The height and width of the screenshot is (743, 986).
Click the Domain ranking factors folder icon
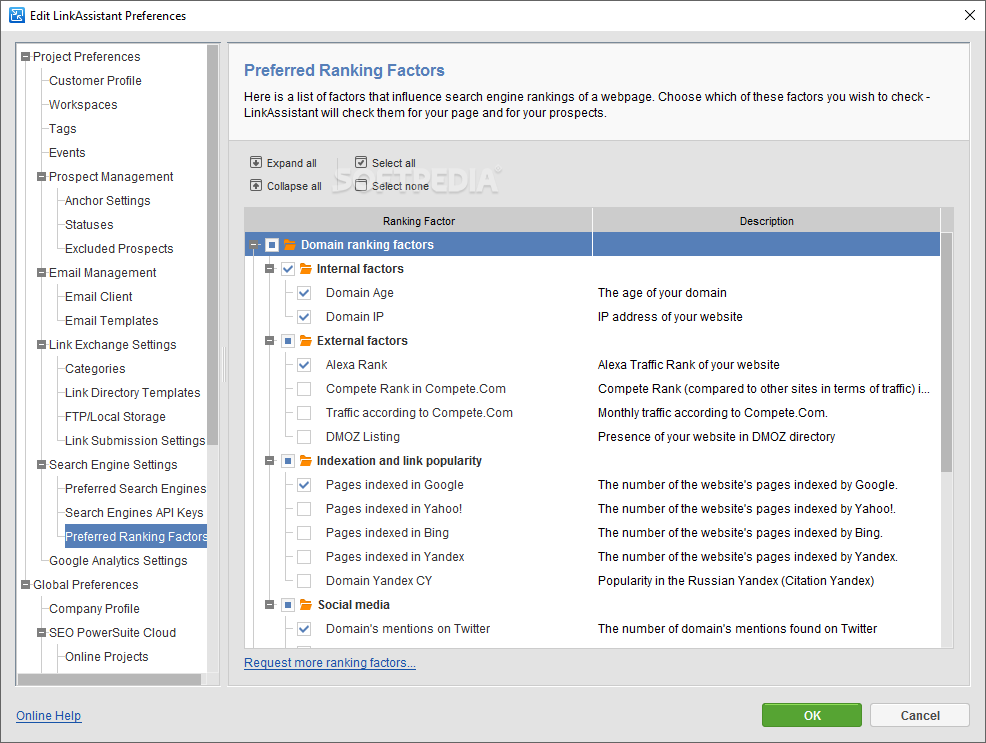[x=290, y=245]
